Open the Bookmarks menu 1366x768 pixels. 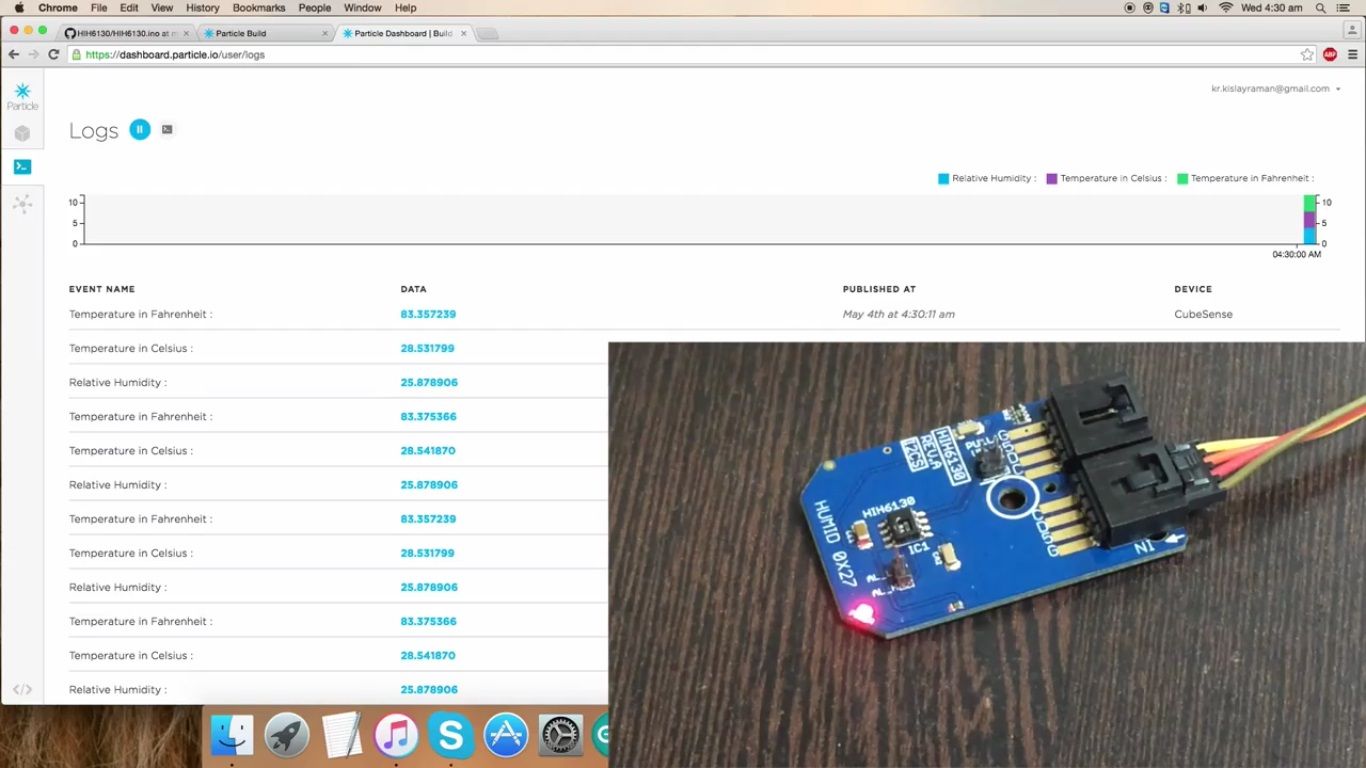click(259, 7)
